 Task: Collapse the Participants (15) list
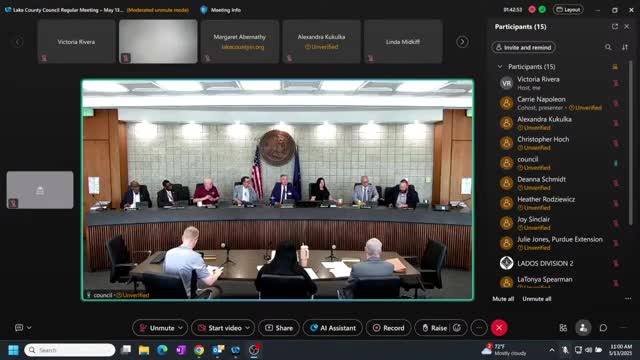[x=500, y=67]
